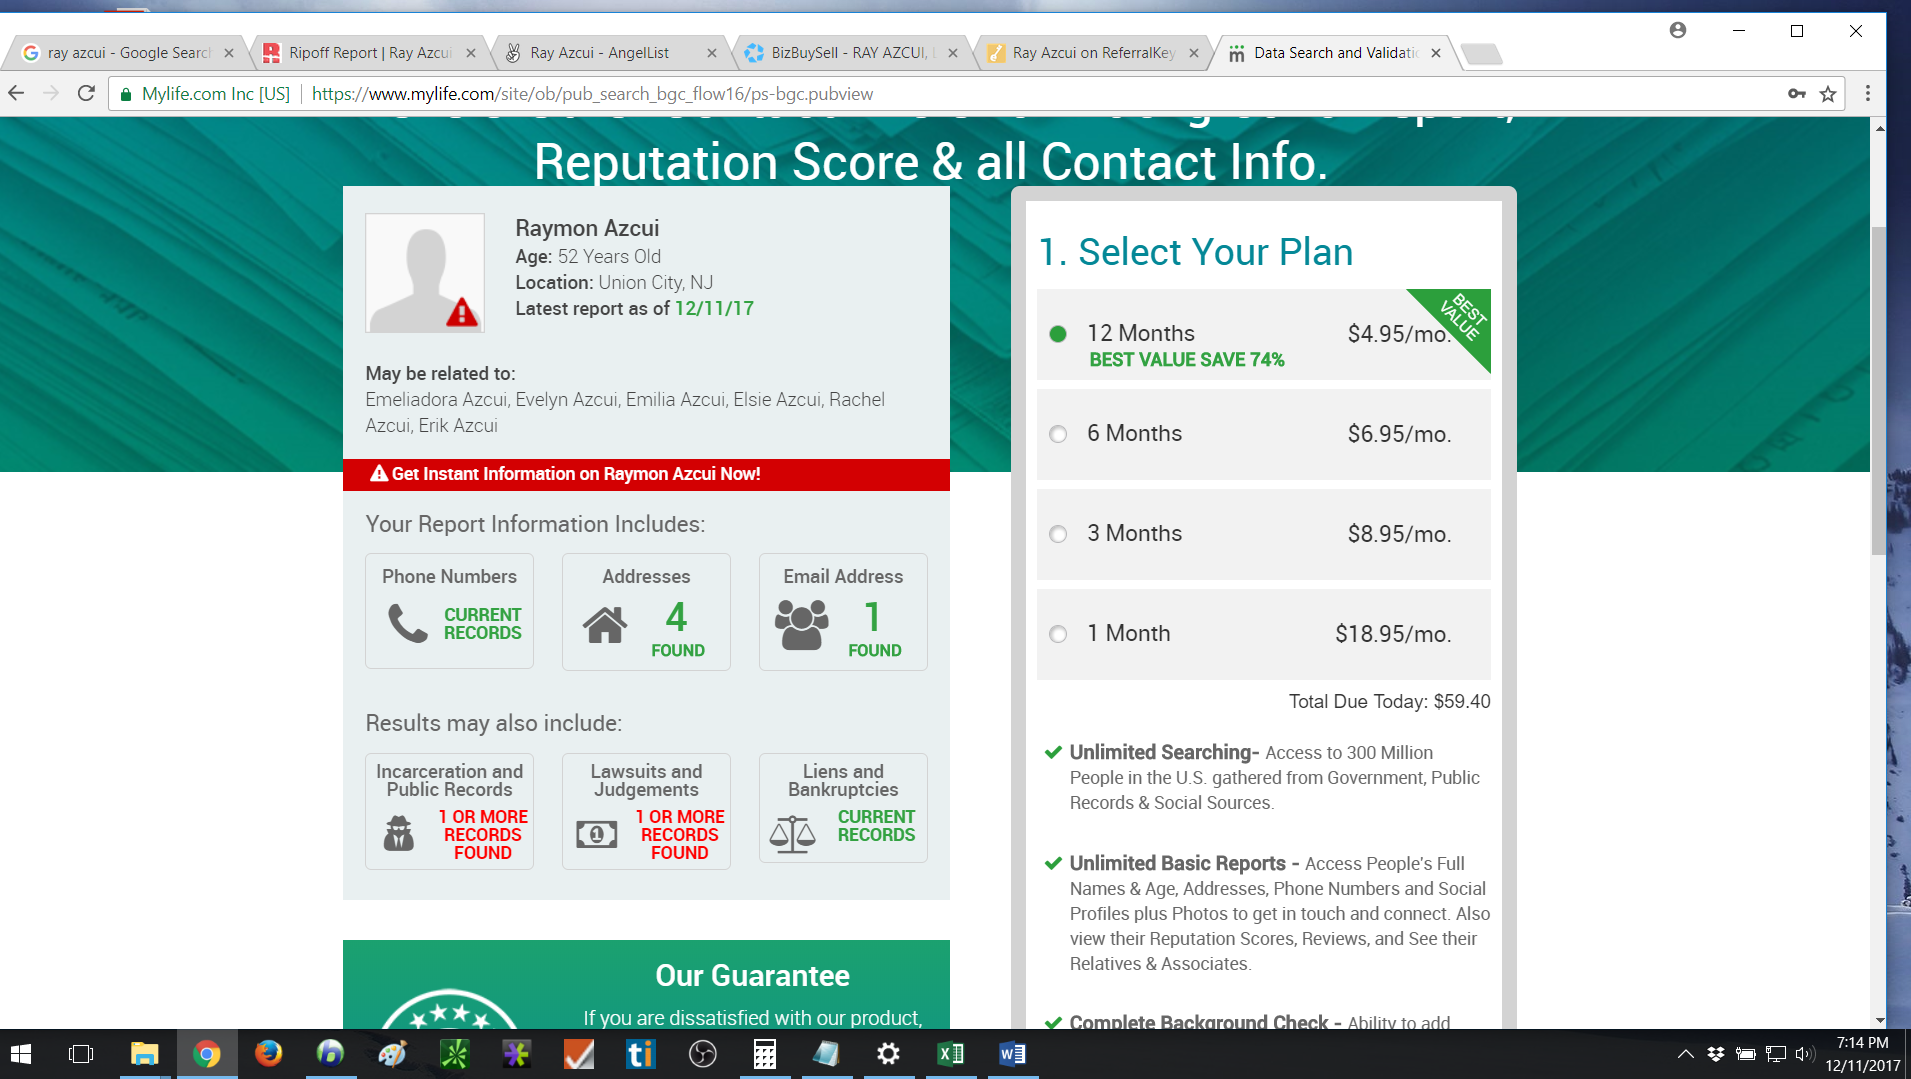1911x1079 pixels.
Task: Open Task View in taskbar
Action: click(81, 1054)
